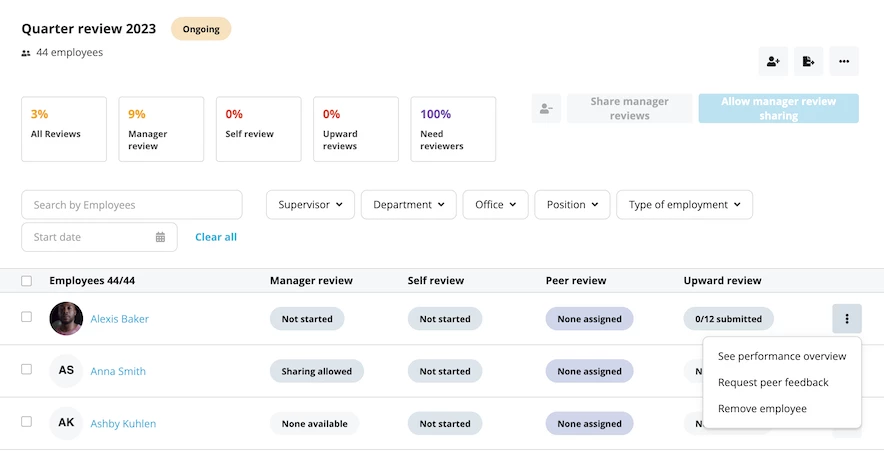Image resolution: width=884 pixels, height=451 pixels.
Task: Click Alexis Baker's vertical dots menu icon
Action: click(x=847, y=319)
